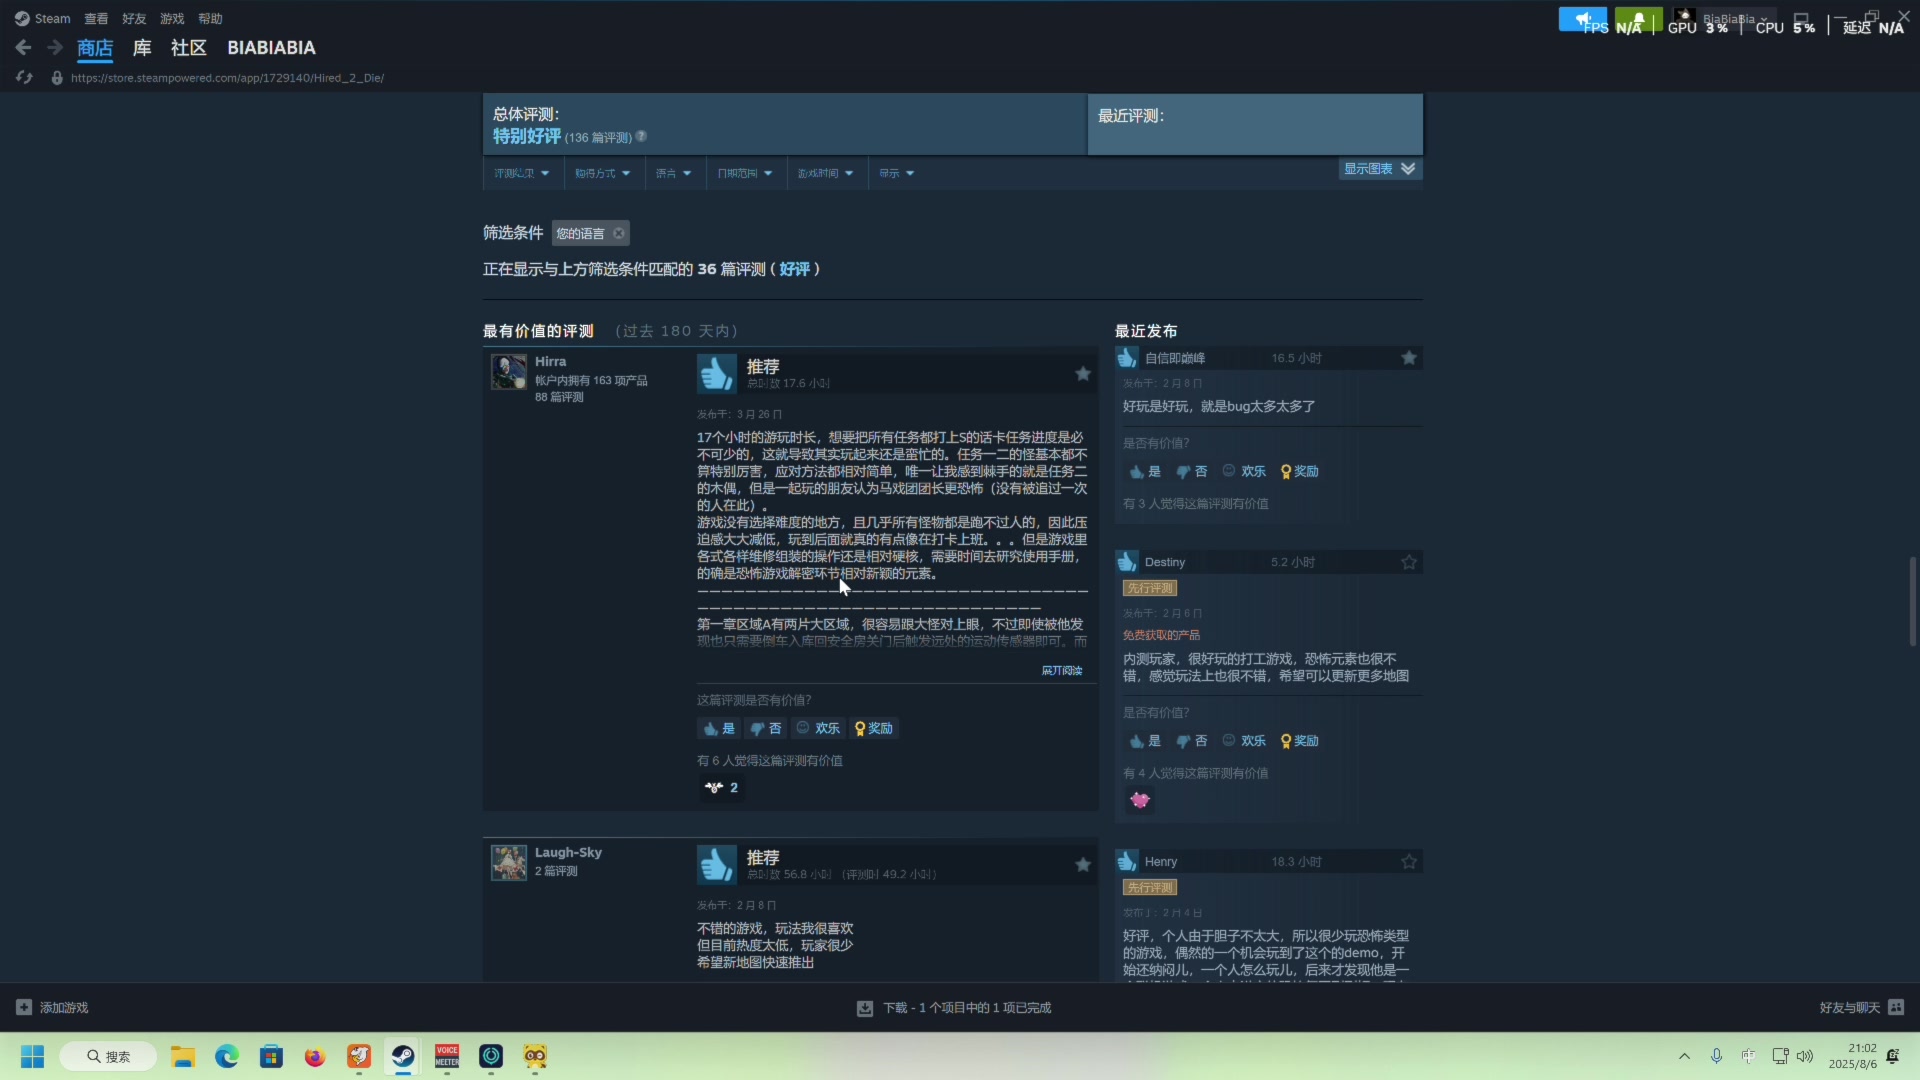Image resolution: width=1920 pixels, height=1080 pixels.
Task: Expand Hirra's review with 展开阅读
Action: pyautogui.click(x=1062, y=670)
